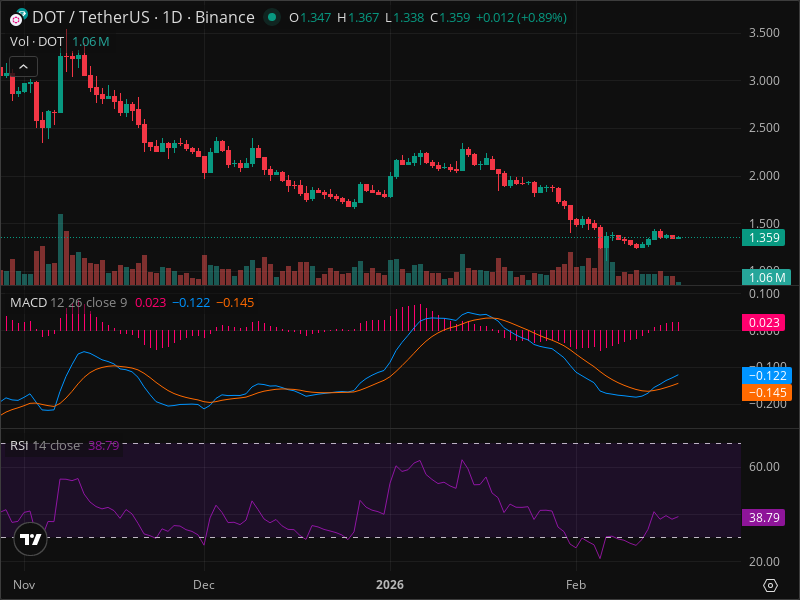Screen dimensions: 800x600
Task: Open chart settings gear icon
Action: [x=770, y=585]
